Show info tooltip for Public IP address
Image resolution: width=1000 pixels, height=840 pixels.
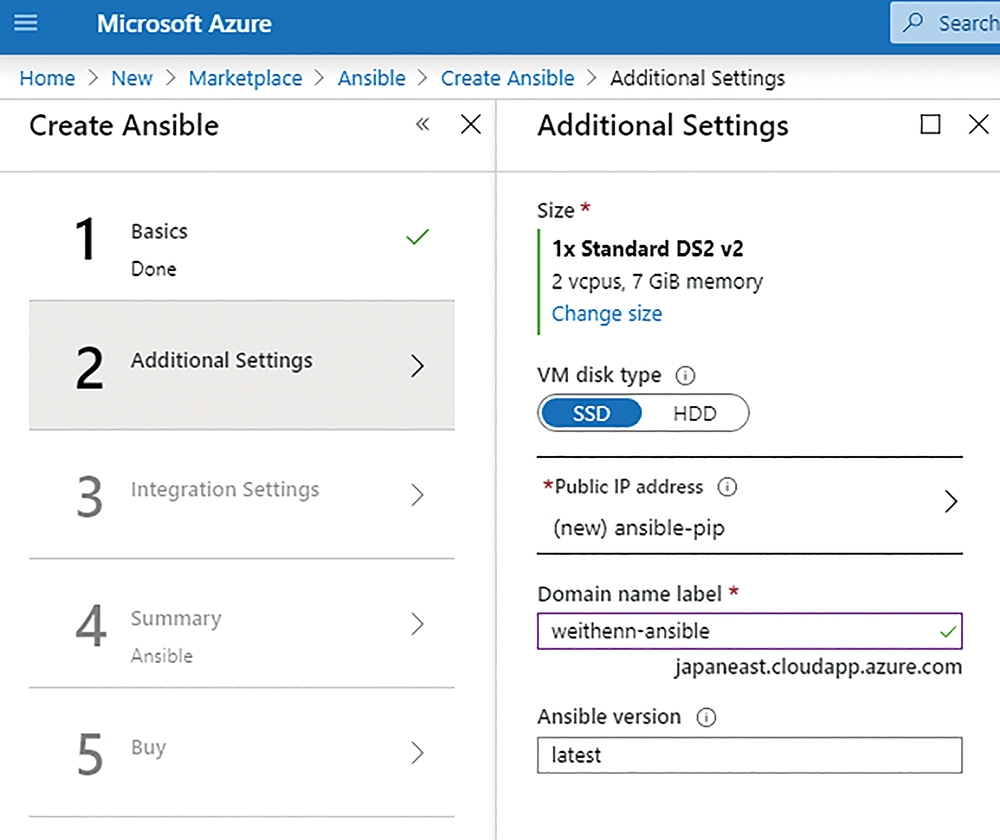[x=727, y=487]
